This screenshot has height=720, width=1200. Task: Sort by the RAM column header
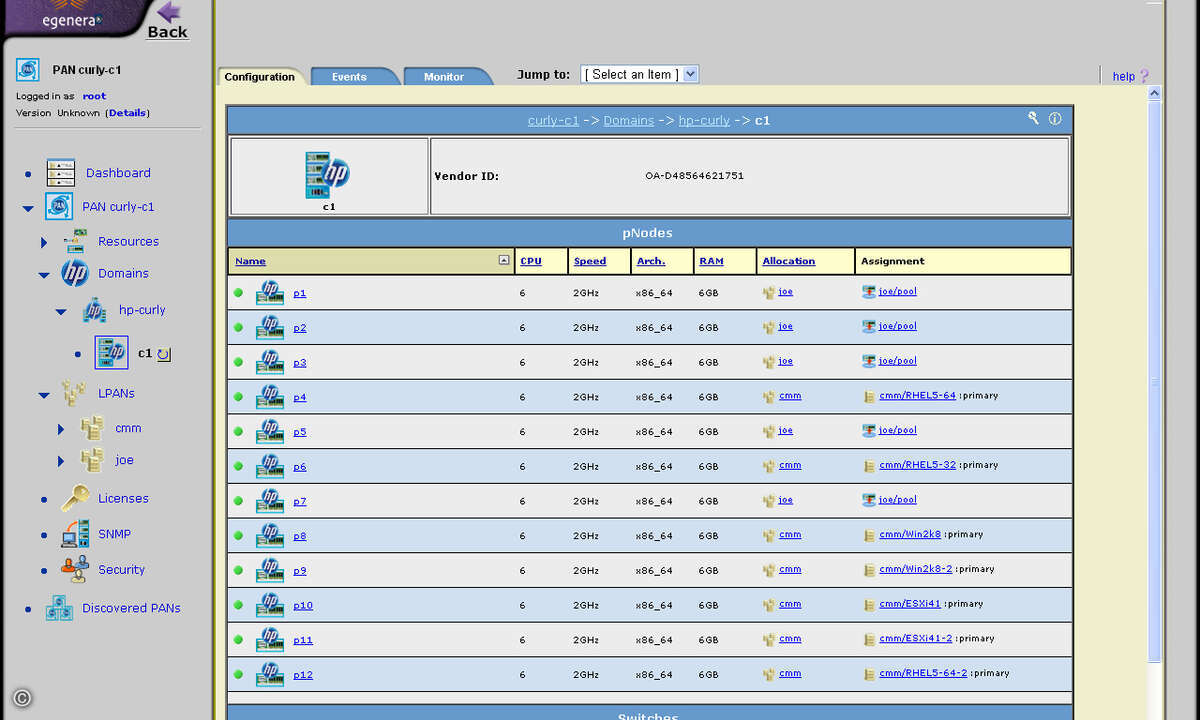pyautogui.click(x=711, y=261)
